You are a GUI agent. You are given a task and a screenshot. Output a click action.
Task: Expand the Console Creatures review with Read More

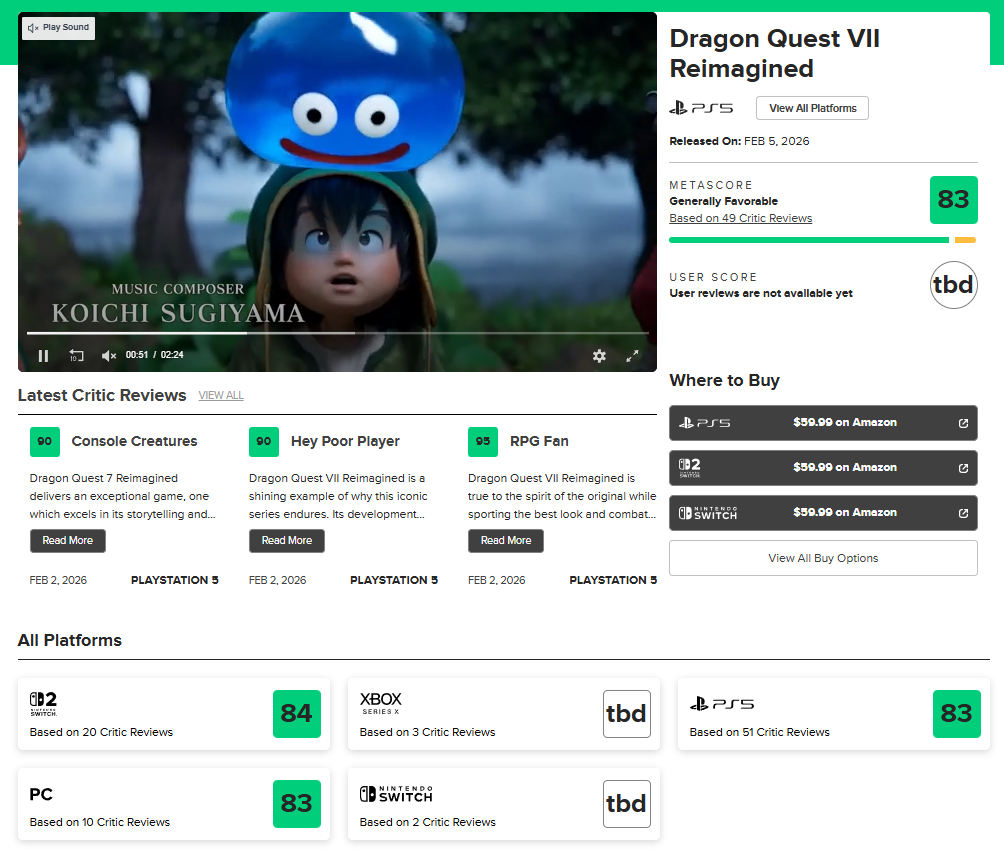(x=67, y=540)
